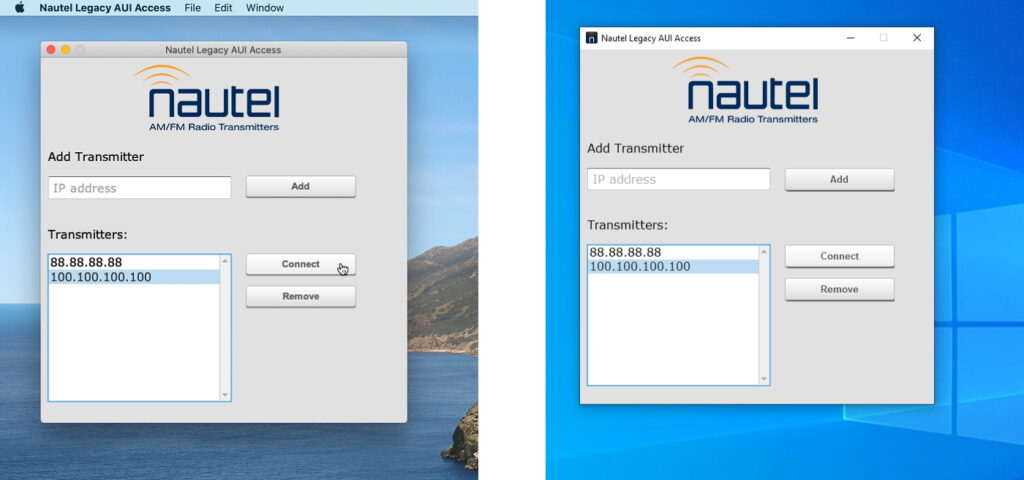Minimize the Windows Nautel window
The image size is (1024, 480).
(850, 38)
